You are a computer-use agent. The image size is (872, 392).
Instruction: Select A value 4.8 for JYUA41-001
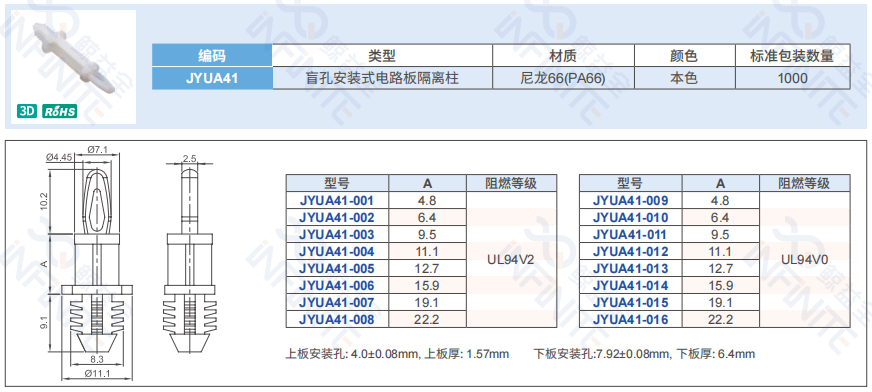point(427,201)
